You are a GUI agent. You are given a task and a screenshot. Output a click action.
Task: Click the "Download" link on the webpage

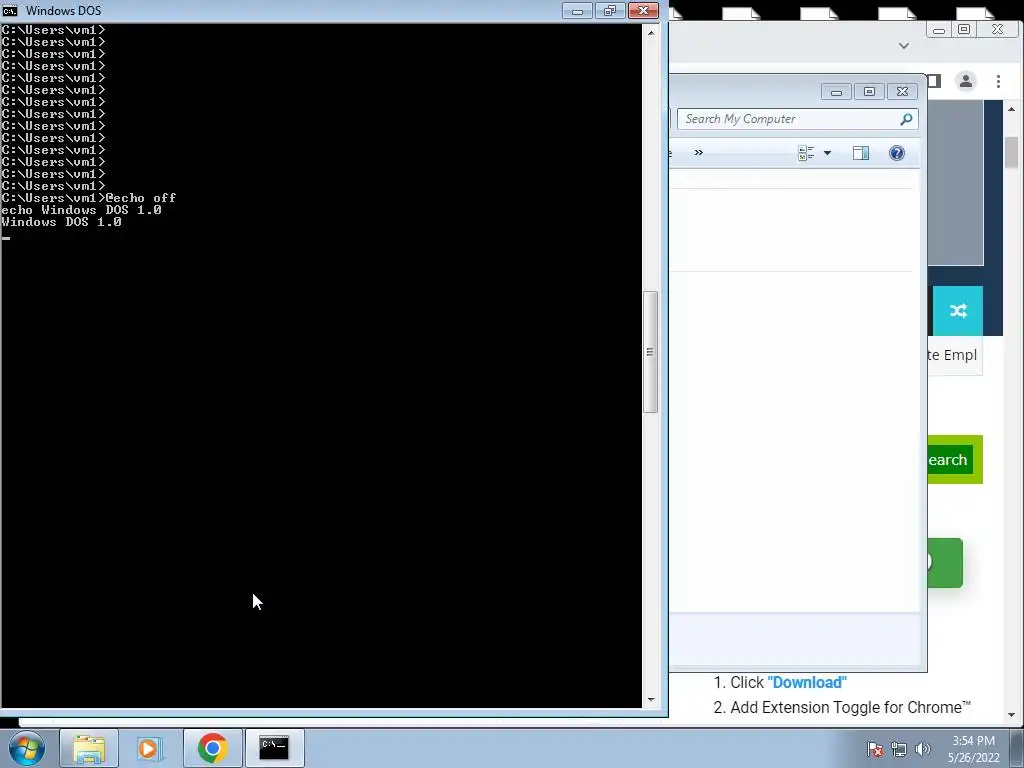[x=807, y=682]
